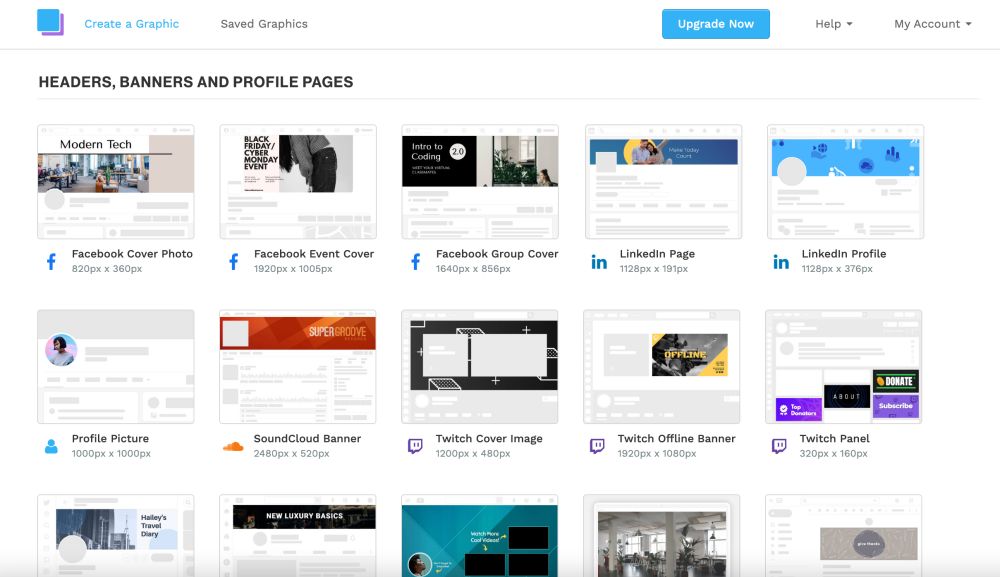
Task: Switch to the Saved Graphics tab
Action: click(x=263, y=23)
